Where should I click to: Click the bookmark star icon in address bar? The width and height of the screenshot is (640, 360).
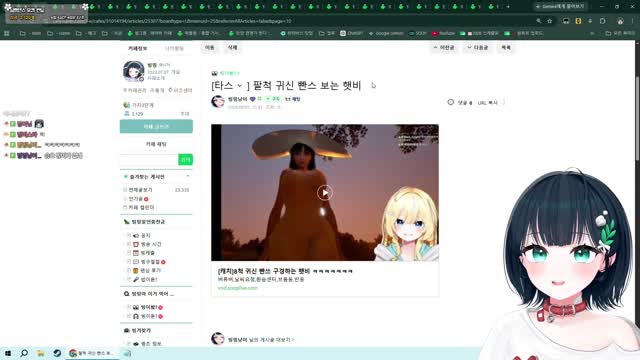point(550,21)
